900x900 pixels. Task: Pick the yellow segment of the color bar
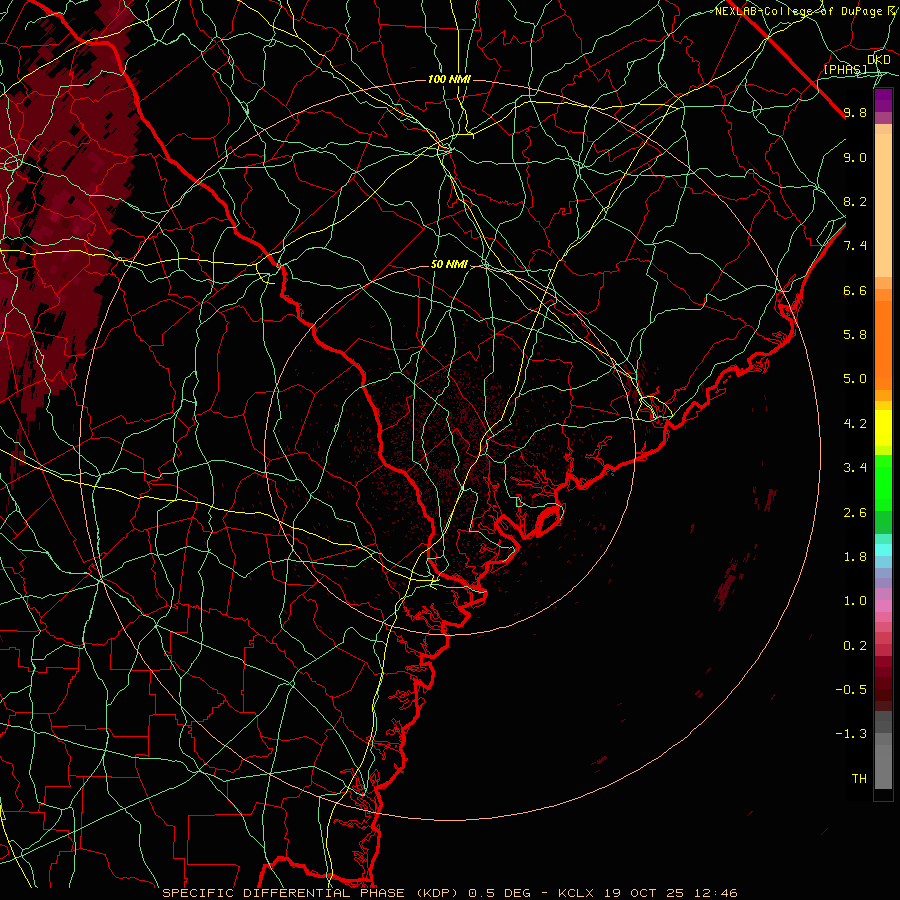tap(883, 428)
